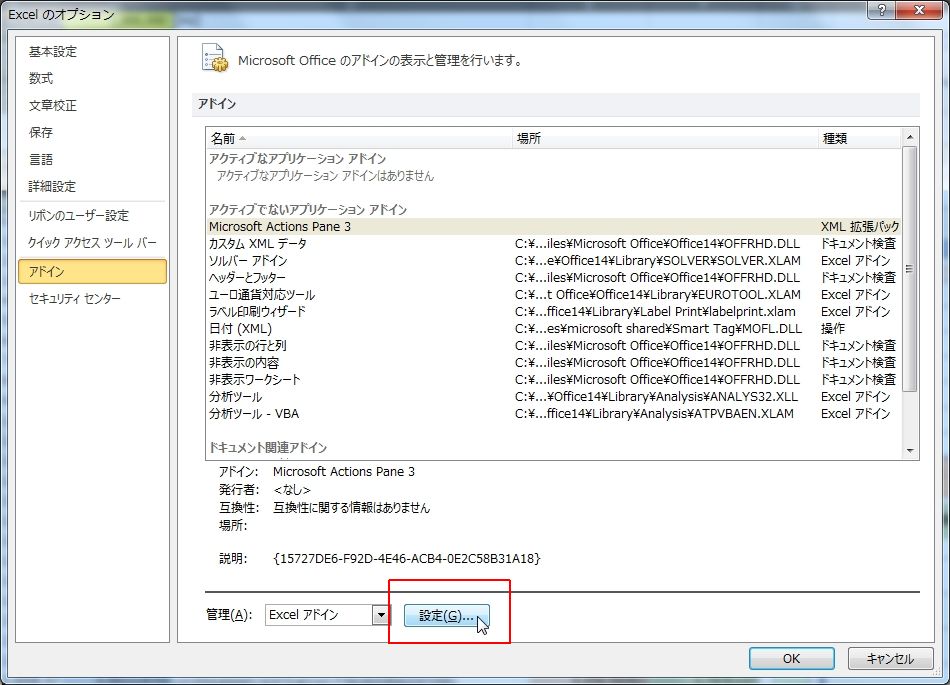Click the add-in list scrollbar thumb
The image size is (950, 685).
pos(910,268)
